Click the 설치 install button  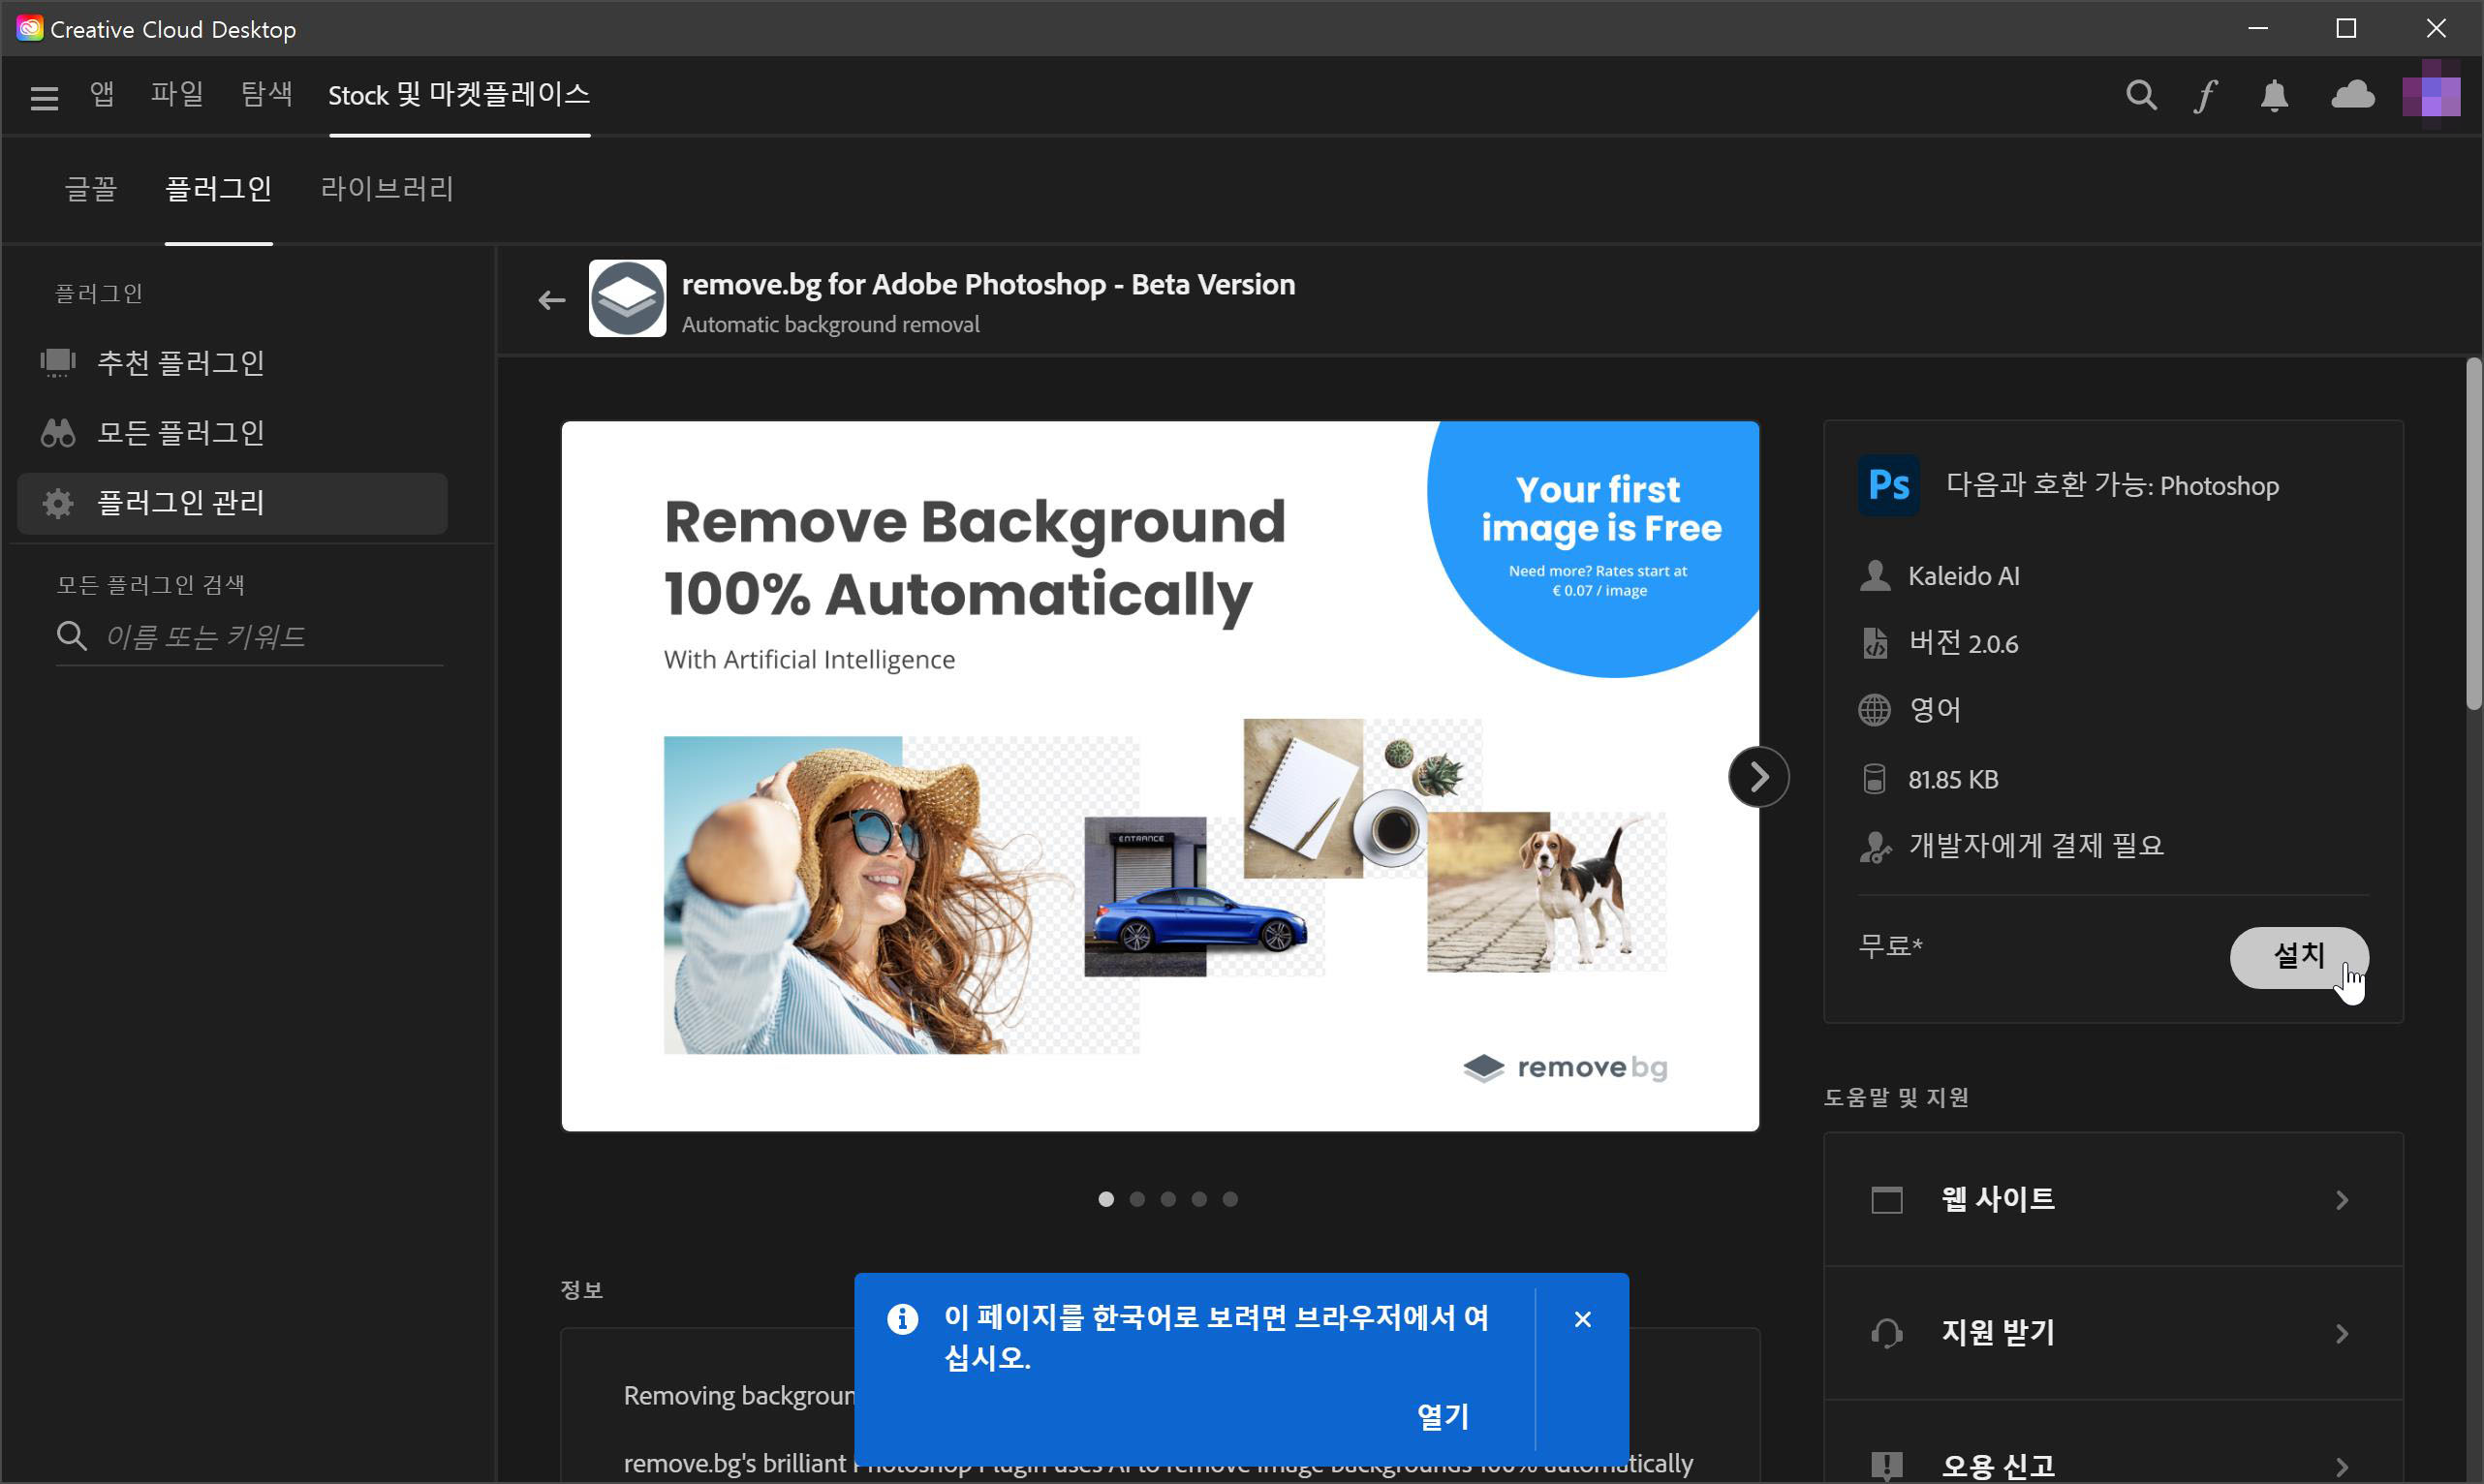tap(2298, 957)
